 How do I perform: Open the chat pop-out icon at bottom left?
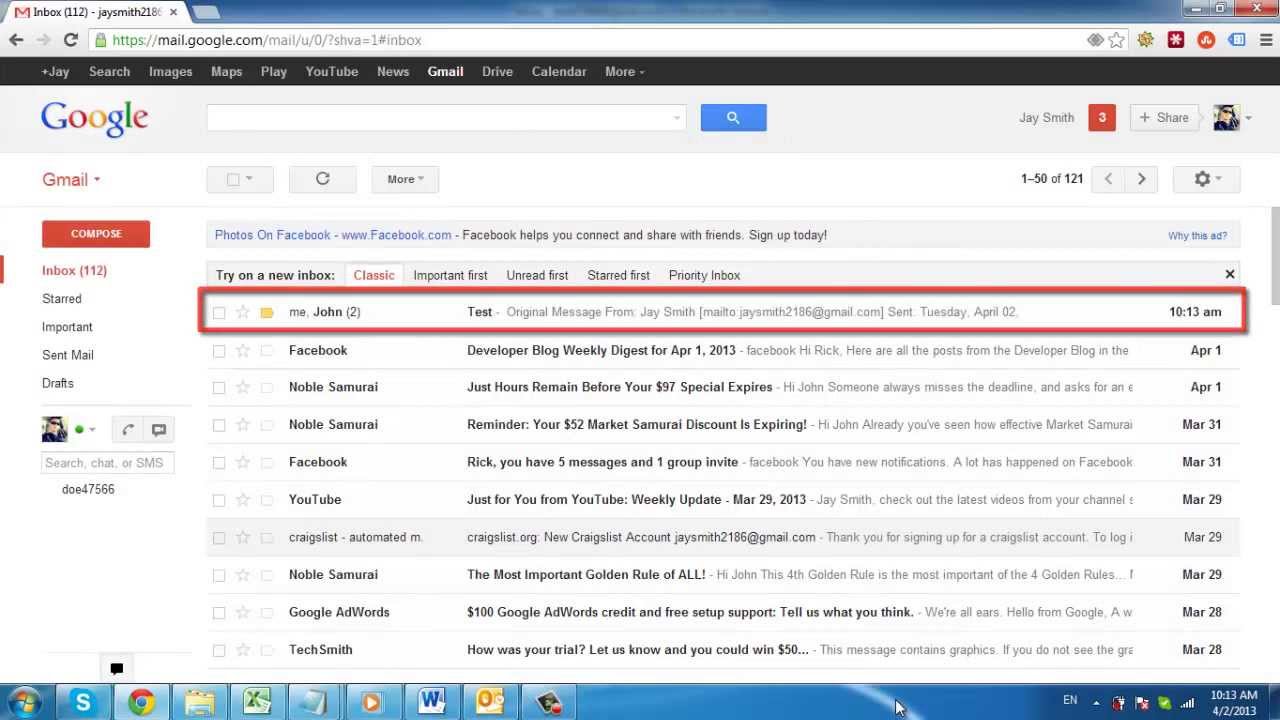(116, 669)
